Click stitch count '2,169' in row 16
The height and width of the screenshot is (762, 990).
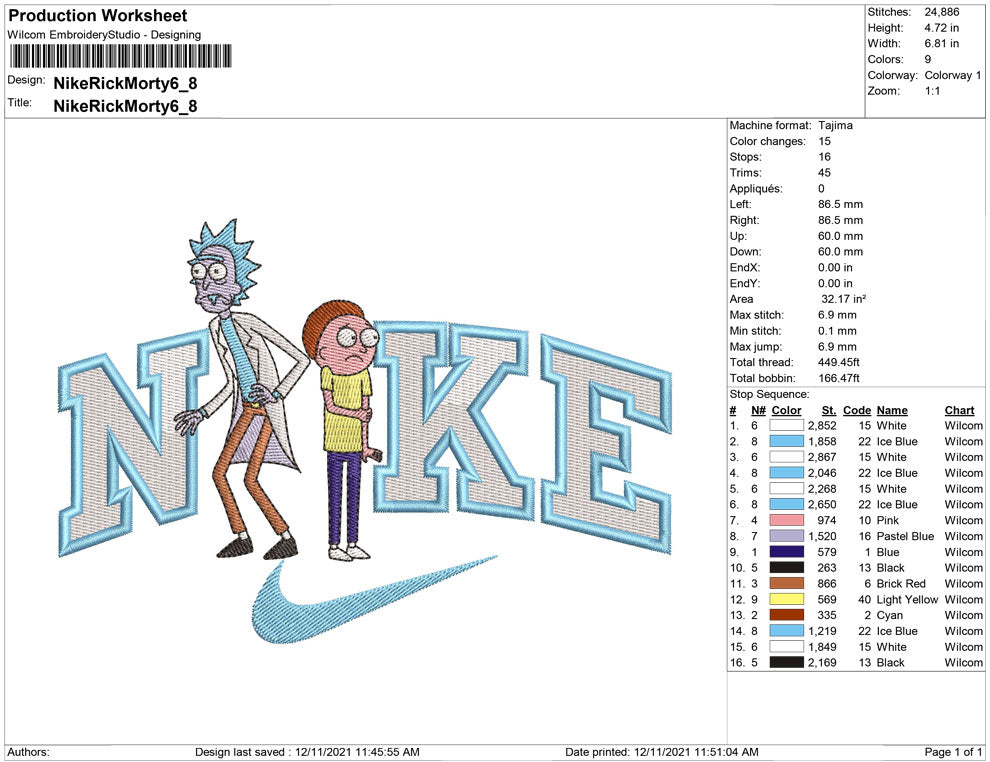(x=822, y=662)
